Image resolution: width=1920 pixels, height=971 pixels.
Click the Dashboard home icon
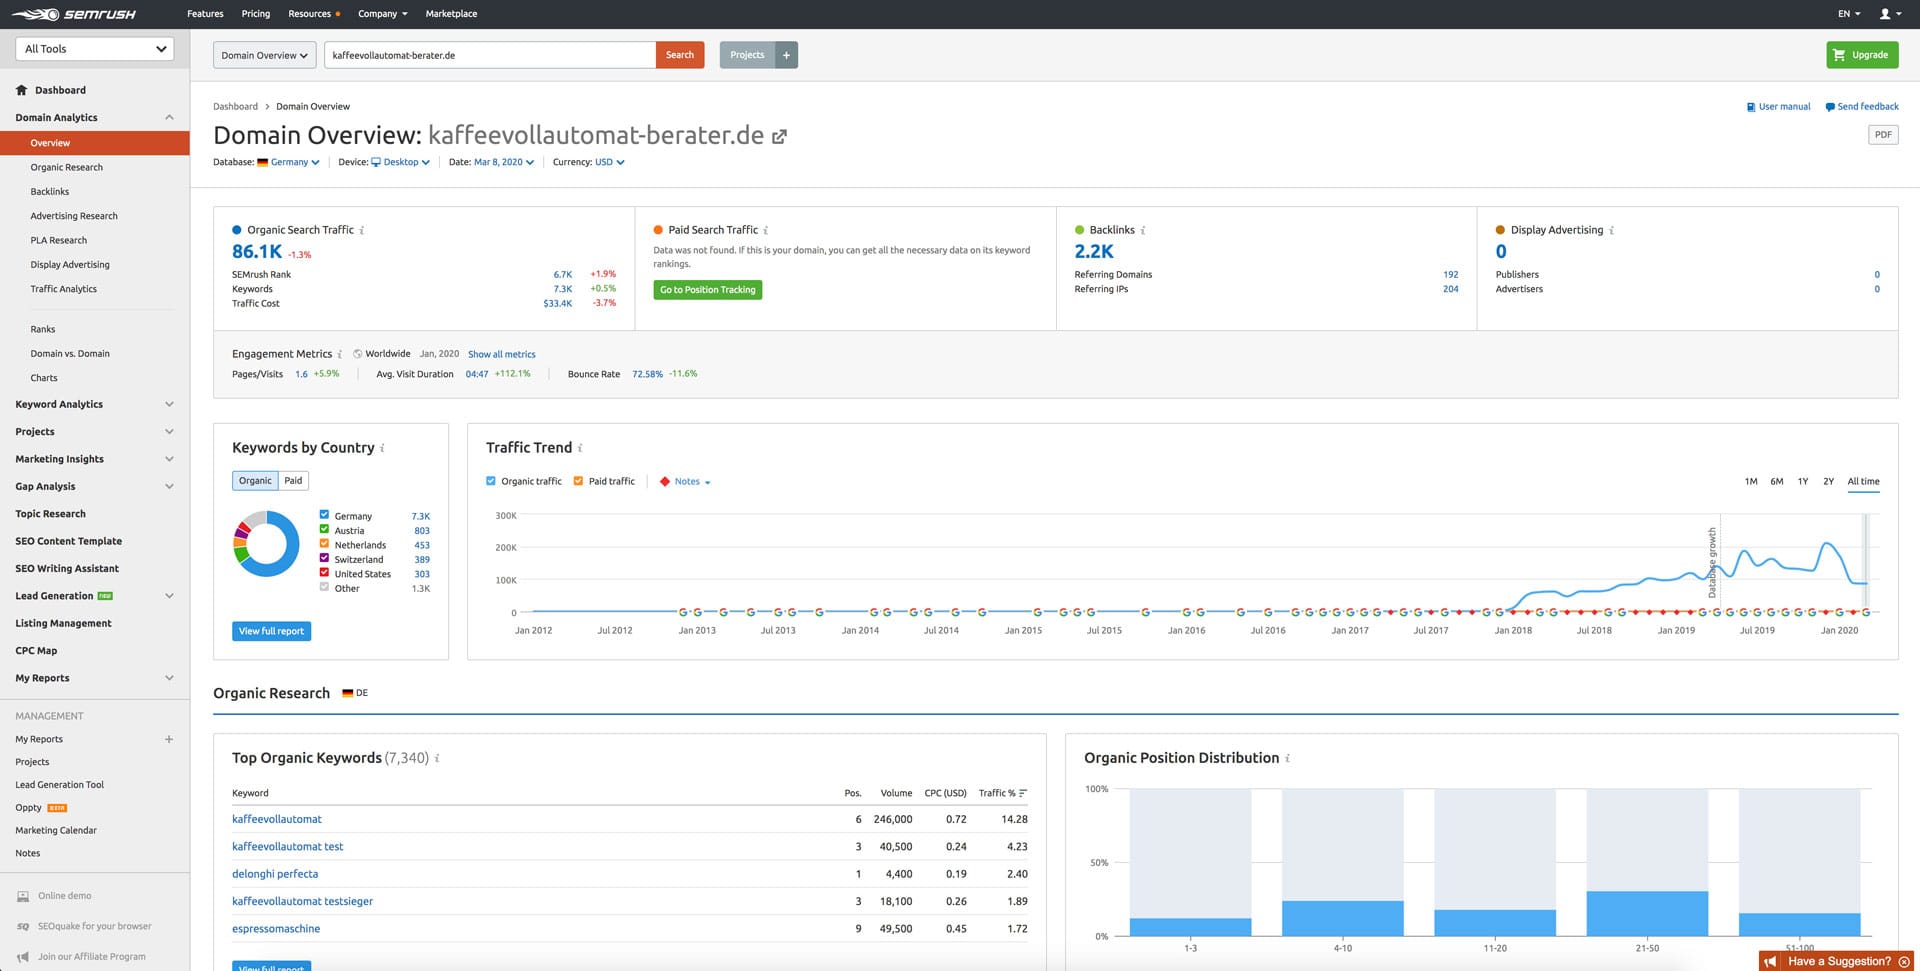click(x=22, y=90)
